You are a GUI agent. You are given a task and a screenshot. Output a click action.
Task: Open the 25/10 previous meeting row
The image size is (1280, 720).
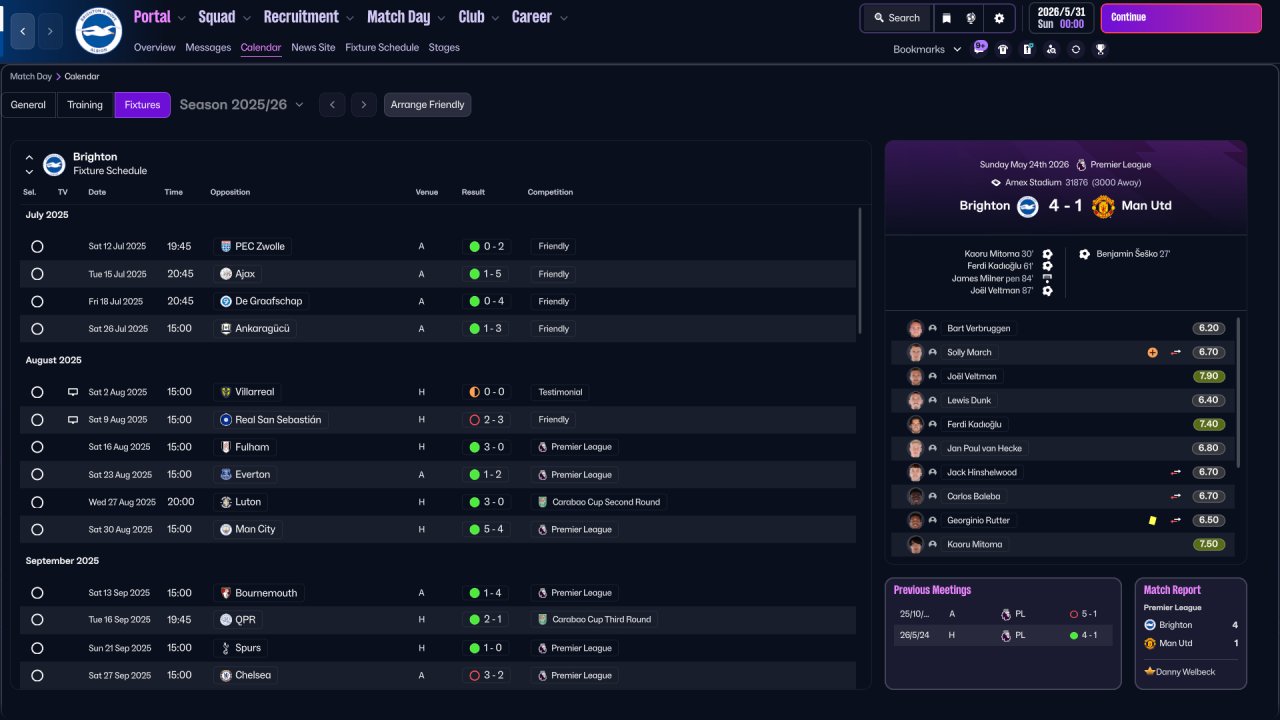tap(1003, 614)
